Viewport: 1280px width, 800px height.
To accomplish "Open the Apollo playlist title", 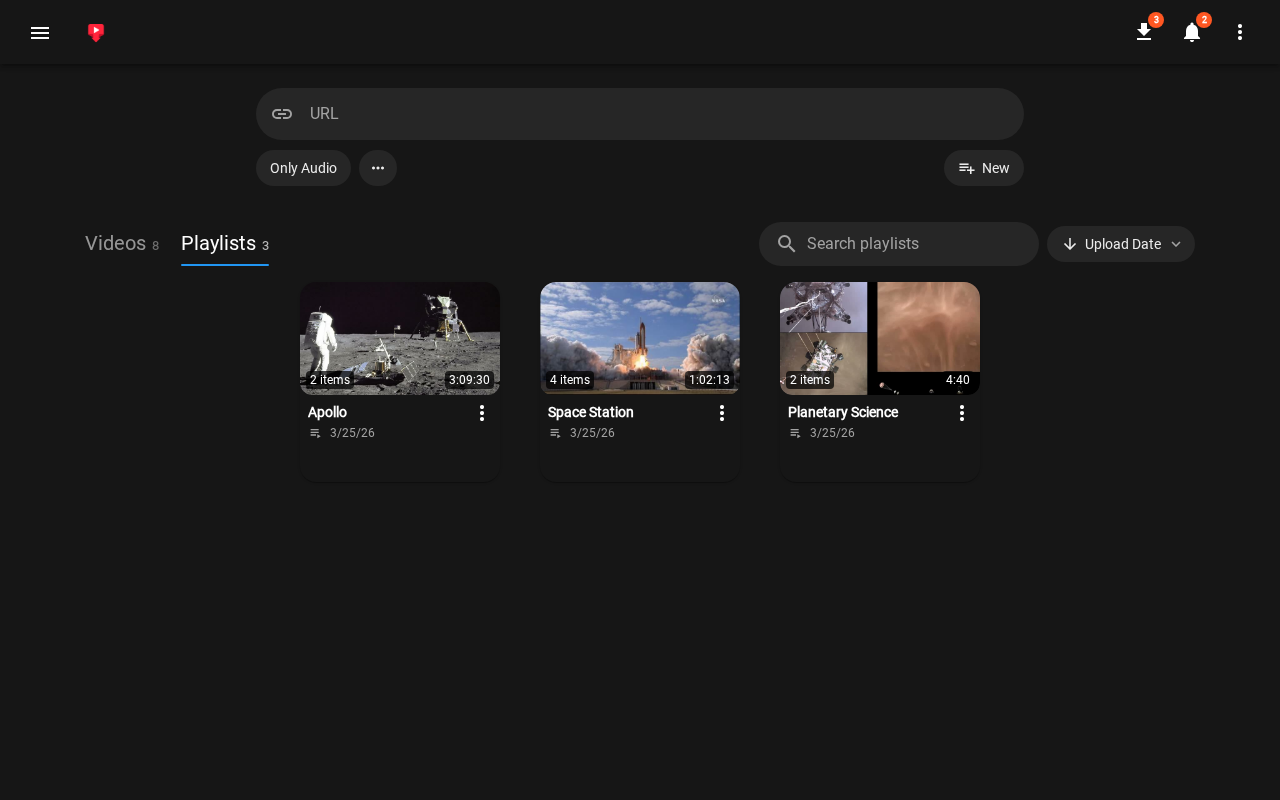I will tap(327, 412).
